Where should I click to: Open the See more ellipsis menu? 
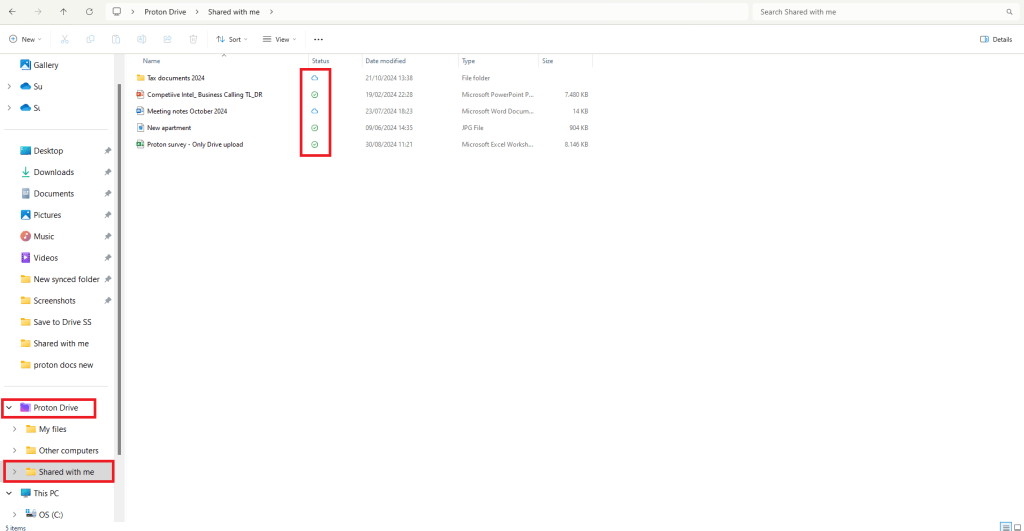click(x=318, y=39)
